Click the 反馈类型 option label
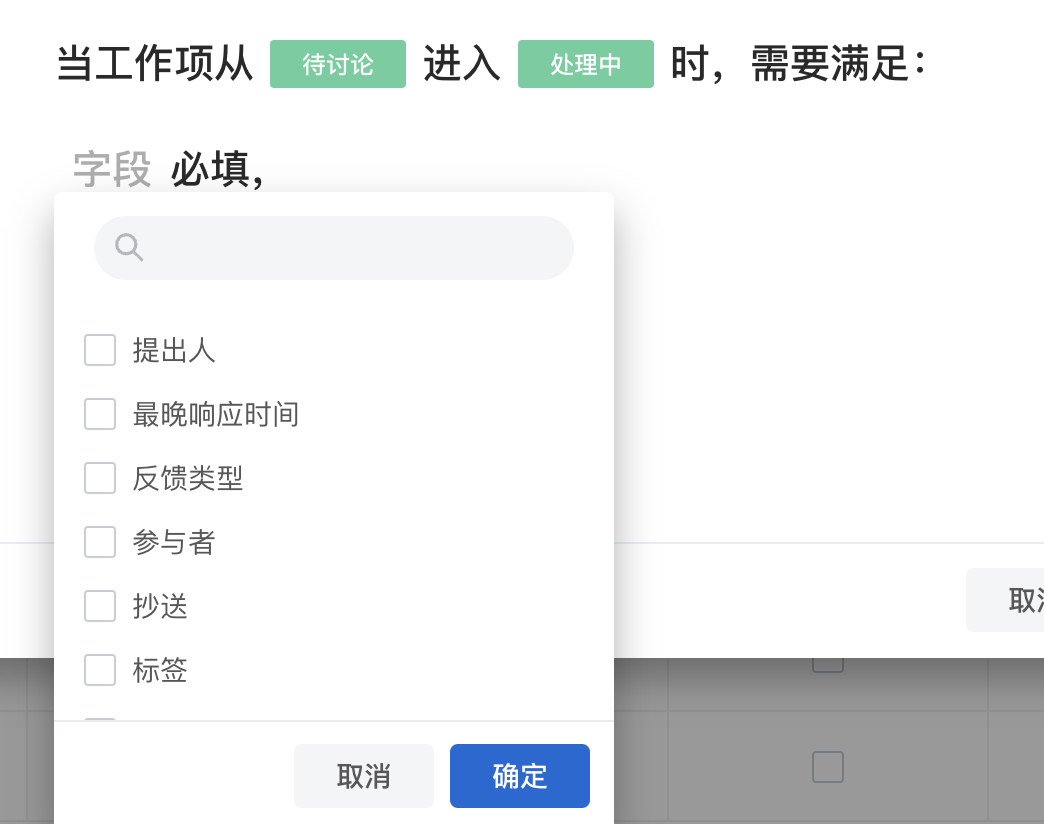The image size is (1044, 824). point(188,478)
